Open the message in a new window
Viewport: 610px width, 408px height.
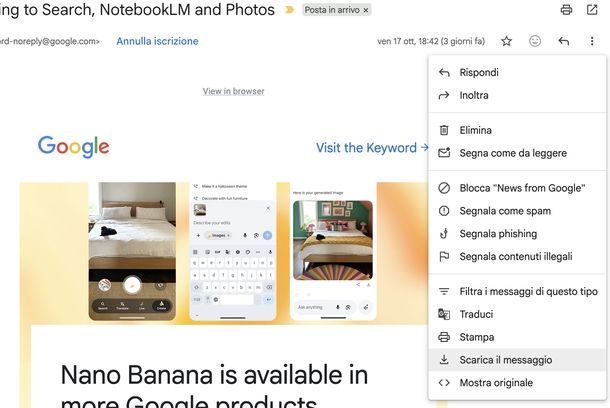(x=592, y=9)
